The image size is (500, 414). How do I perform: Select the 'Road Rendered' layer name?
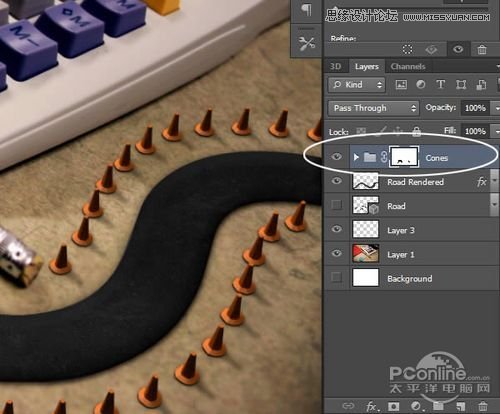[415, 182]
